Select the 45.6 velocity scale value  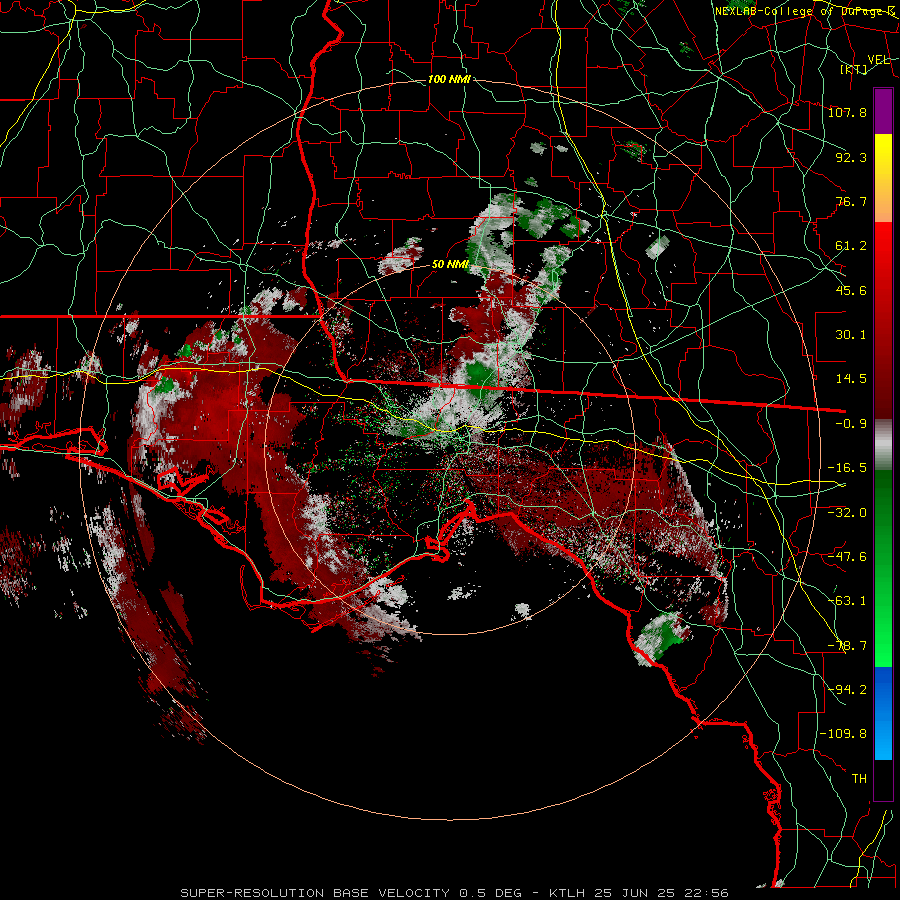851,290
